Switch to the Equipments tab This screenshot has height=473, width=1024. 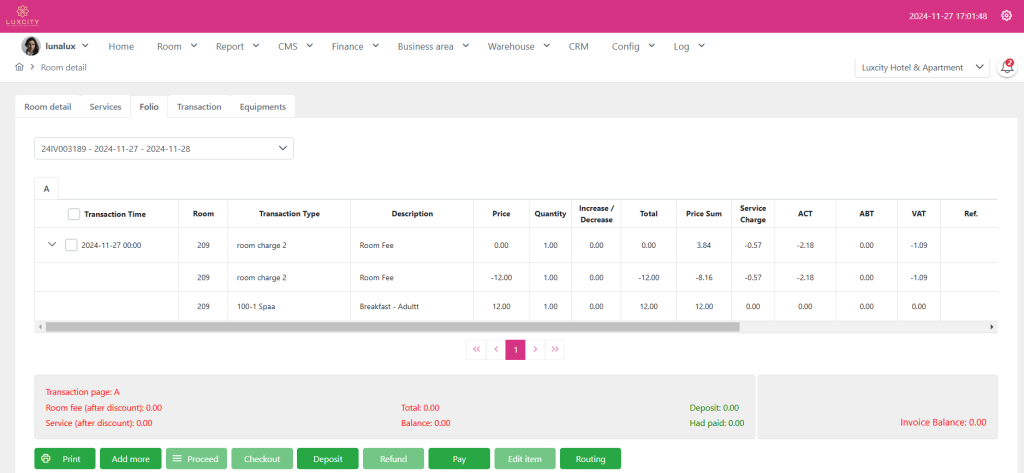(x=262, y=107)
